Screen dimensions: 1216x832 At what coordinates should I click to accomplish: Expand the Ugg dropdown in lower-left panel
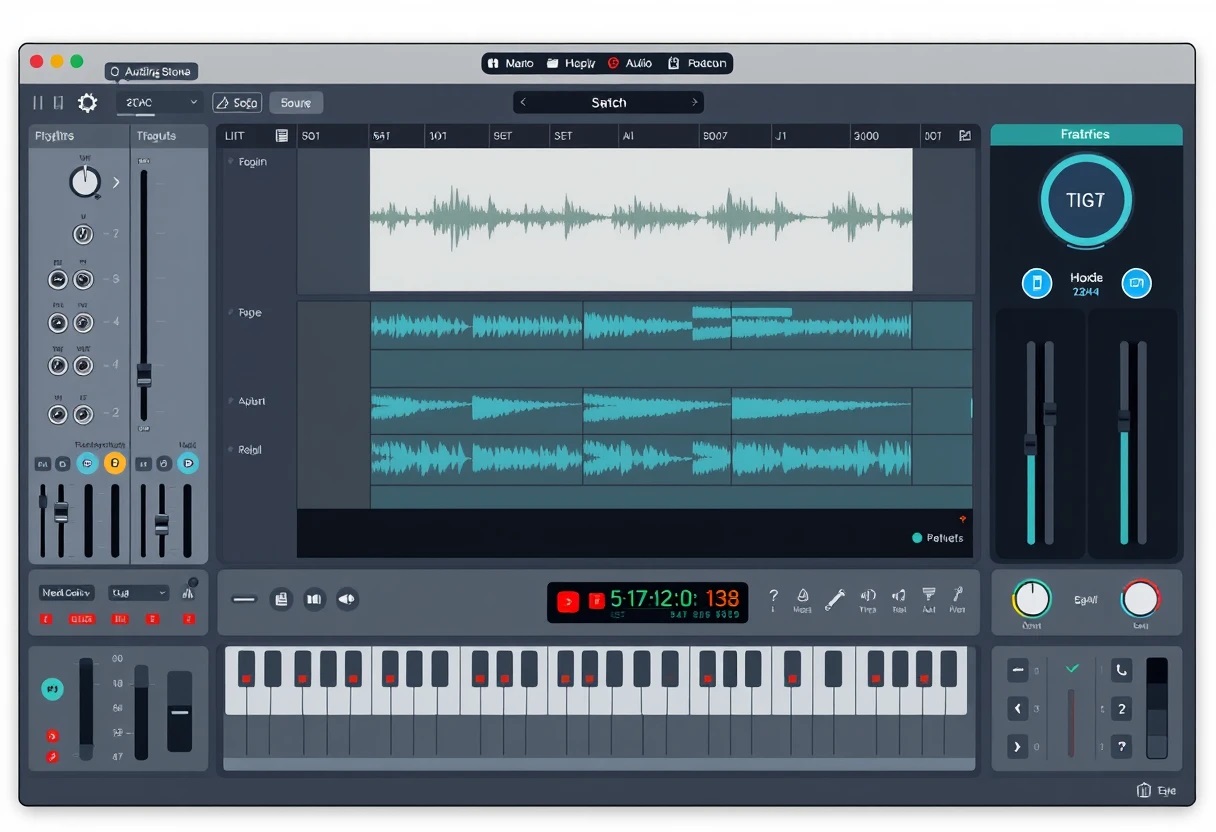pyautogui.click(x=138, y=593)
